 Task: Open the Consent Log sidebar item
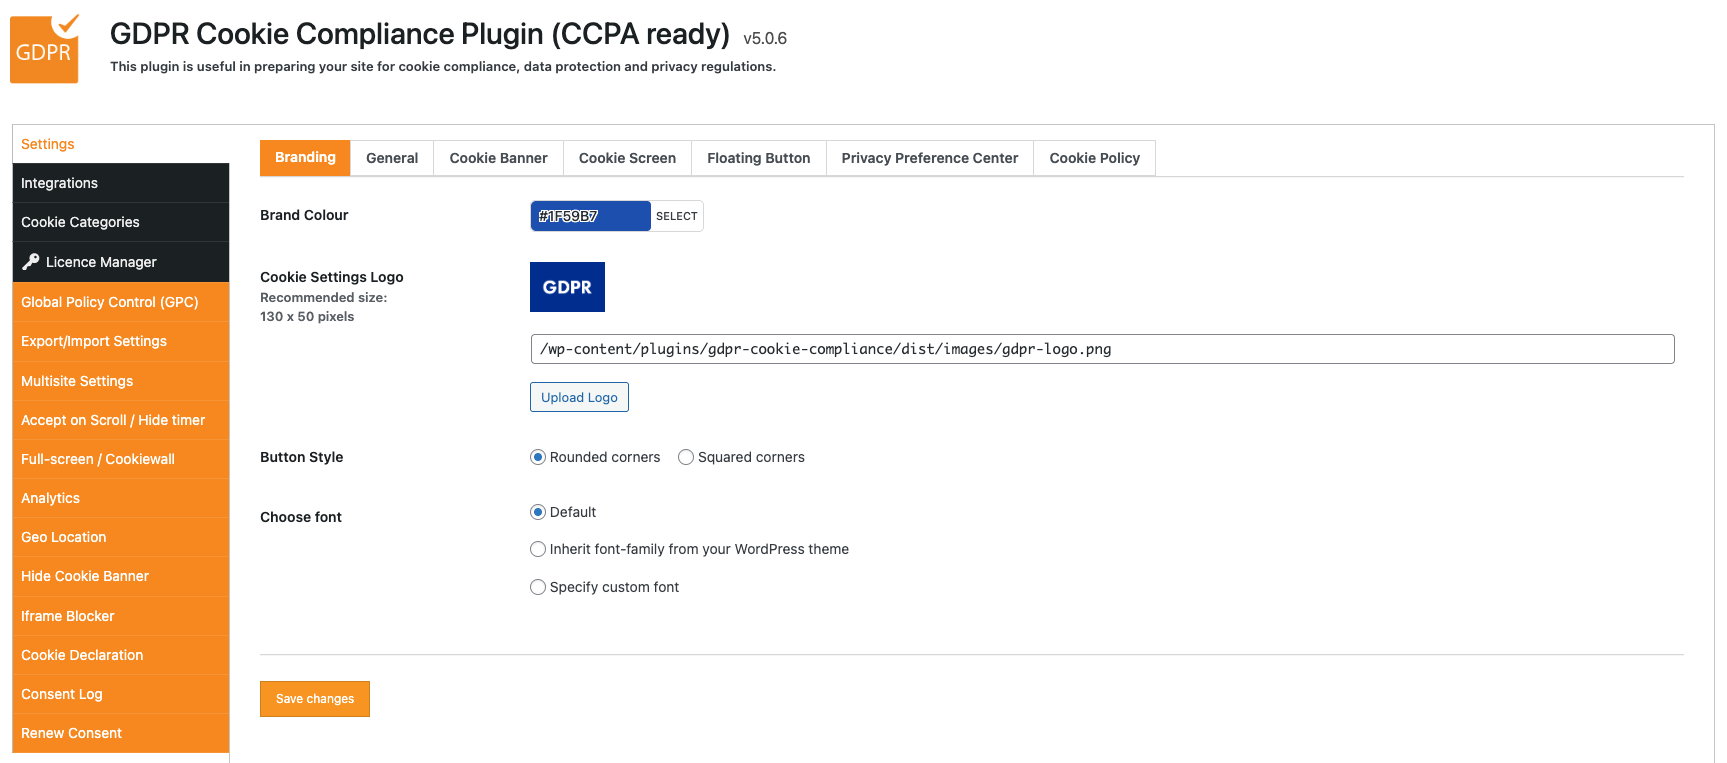pyautogui.click(x=62, y=694)
